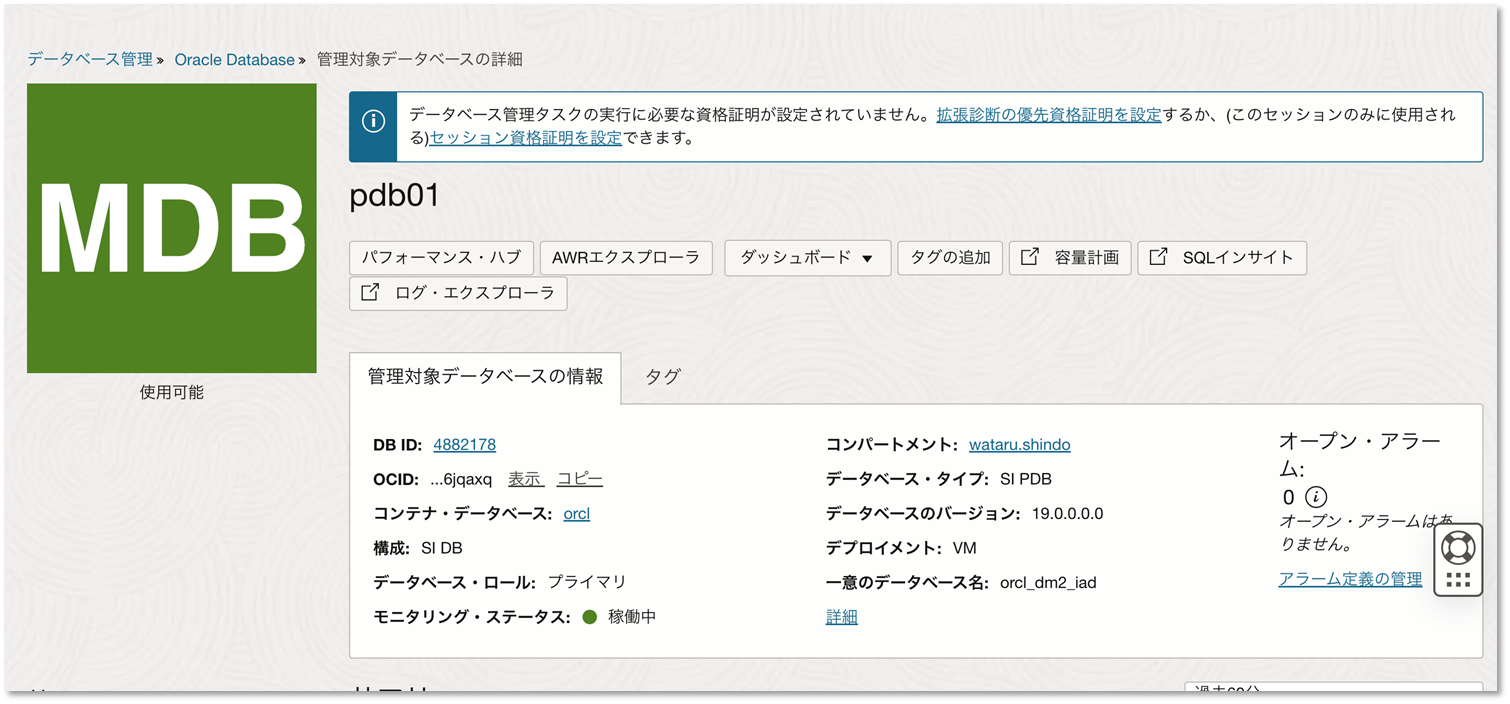Expand the 詳細 link for more database details

pos(841,617)
